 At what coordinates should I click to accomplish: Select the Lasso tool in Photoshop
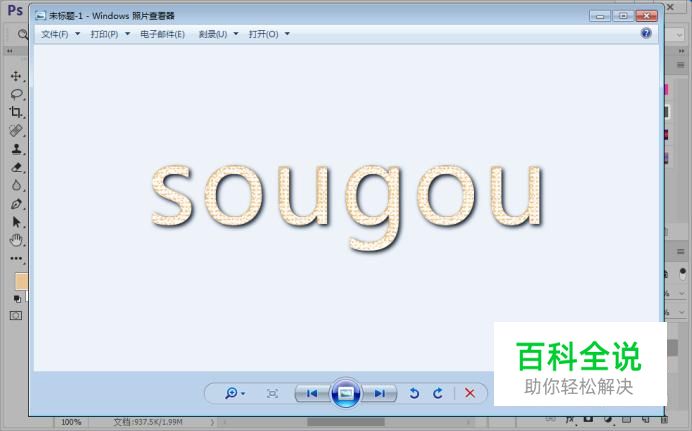click(x=16, y=94)
